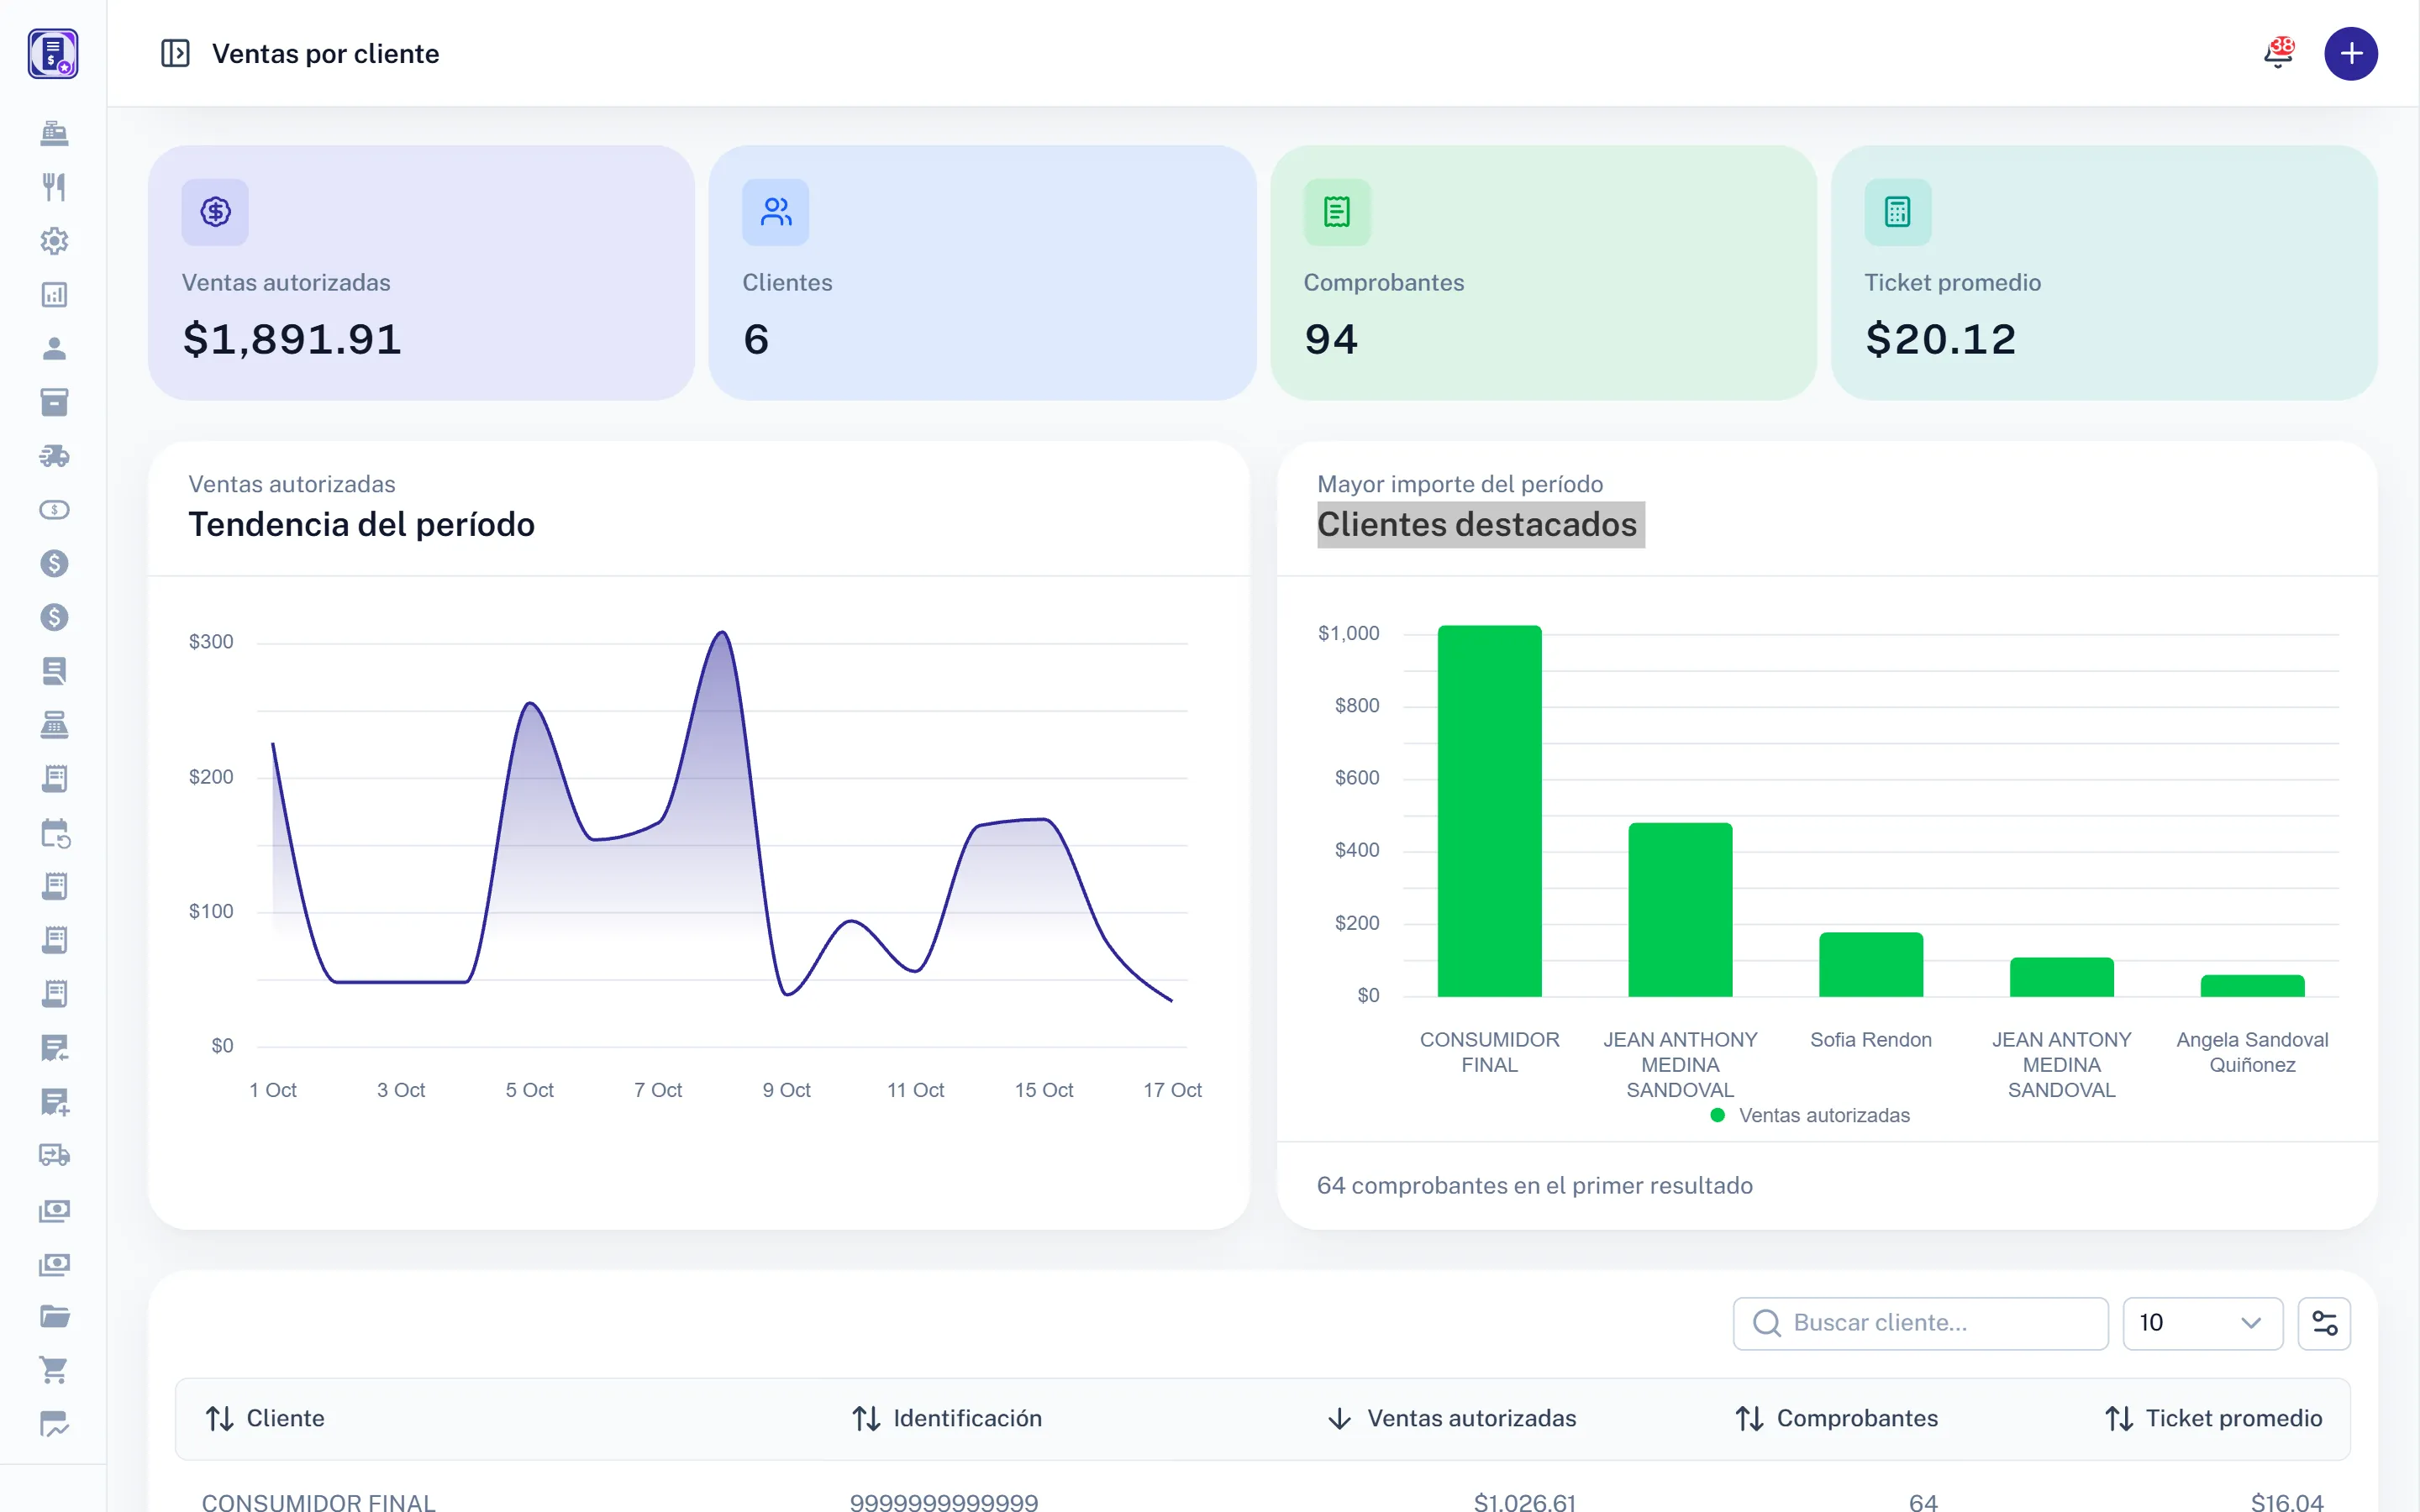Sort the table by Ticket promedio column
The height and width of the screenshot is (1512, 2420).
click(x=2213, y=1418)
